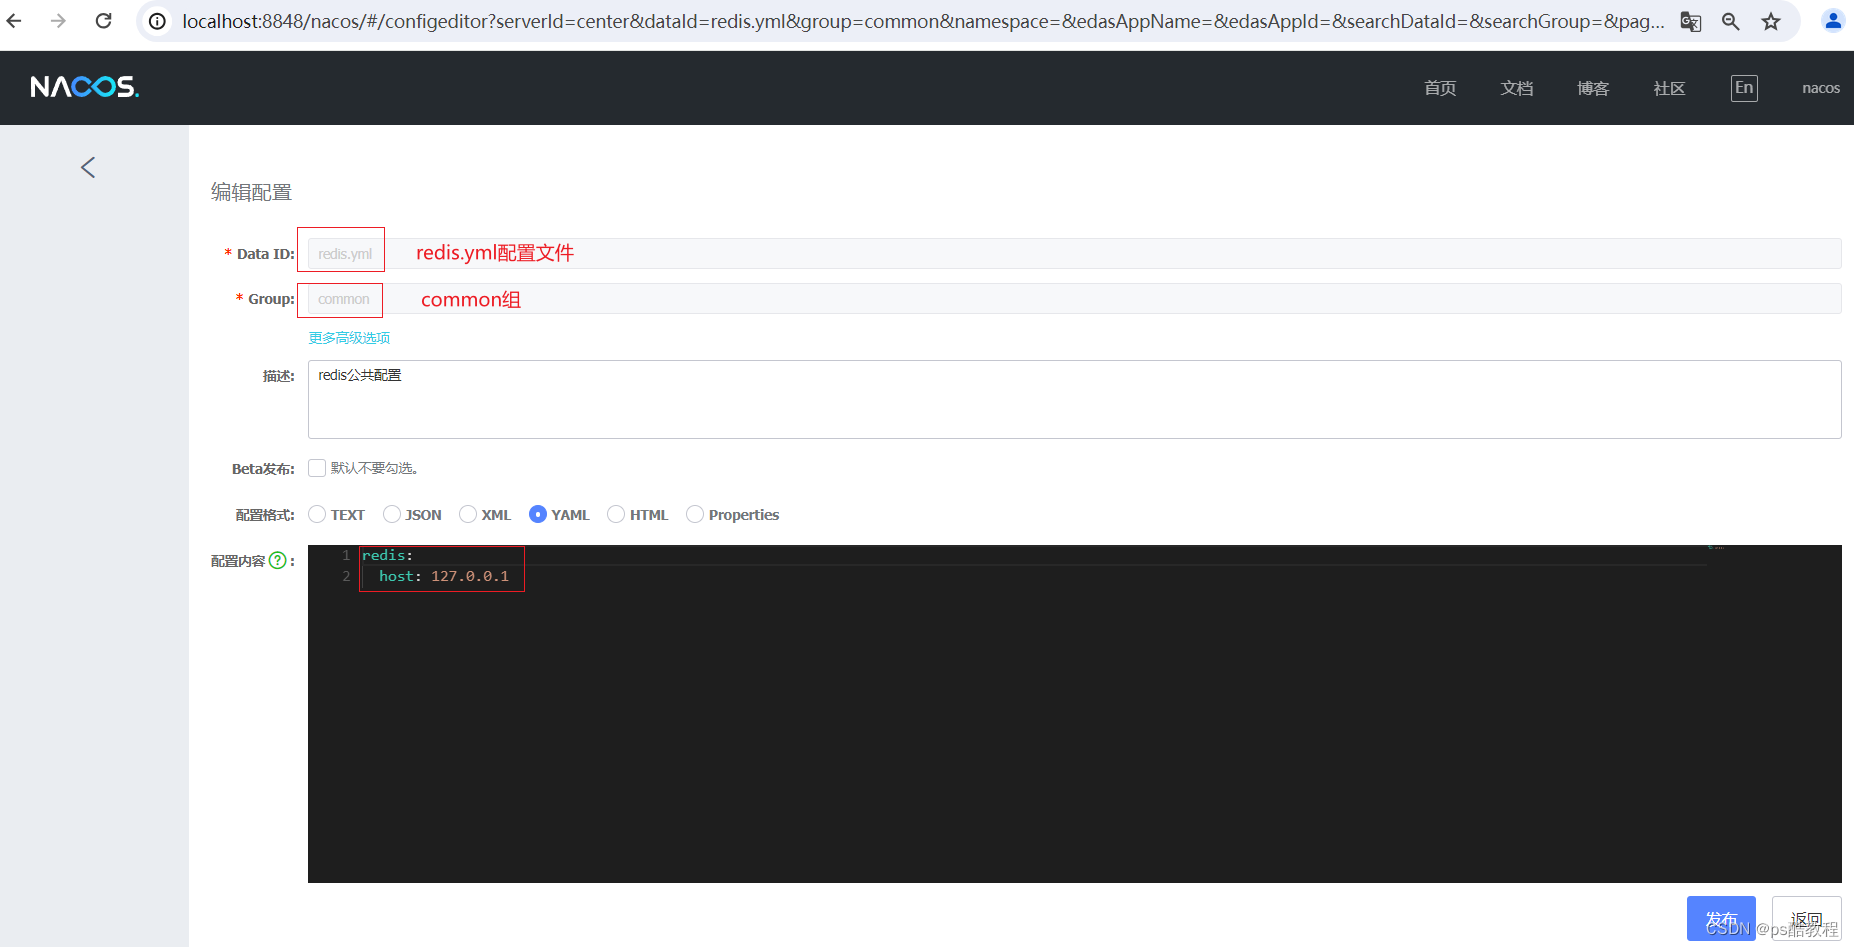Check the Beta发布 checkbox
Screen dimensions: 1854x947
317,468
